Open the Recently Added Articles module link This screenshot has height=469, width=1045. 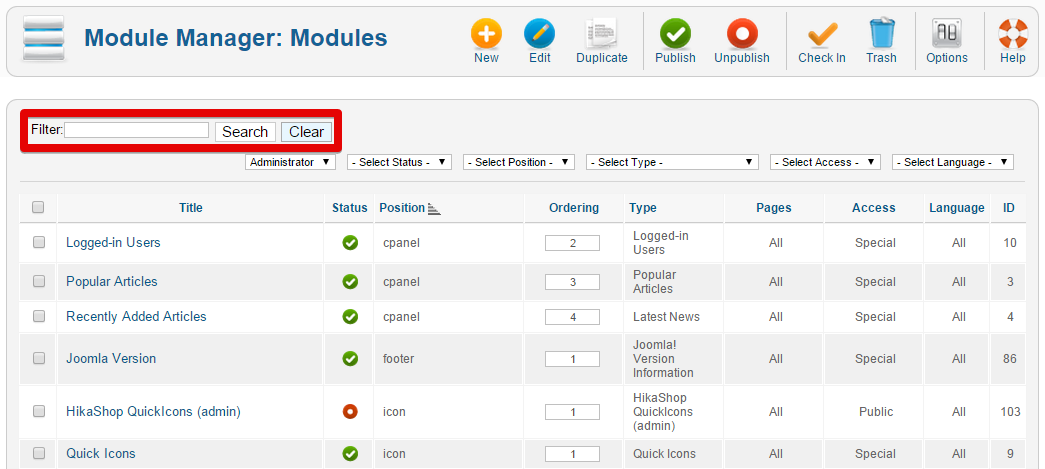(x=137, y=316)
